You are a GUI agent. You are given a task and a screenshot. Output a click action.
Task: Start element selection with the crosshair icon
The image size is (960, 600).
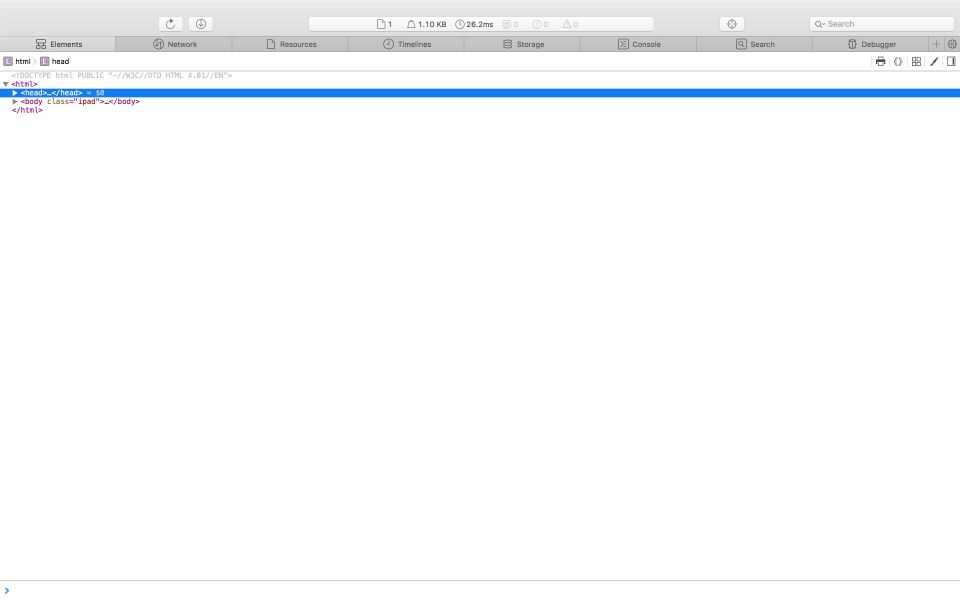[x=732, y=24]
